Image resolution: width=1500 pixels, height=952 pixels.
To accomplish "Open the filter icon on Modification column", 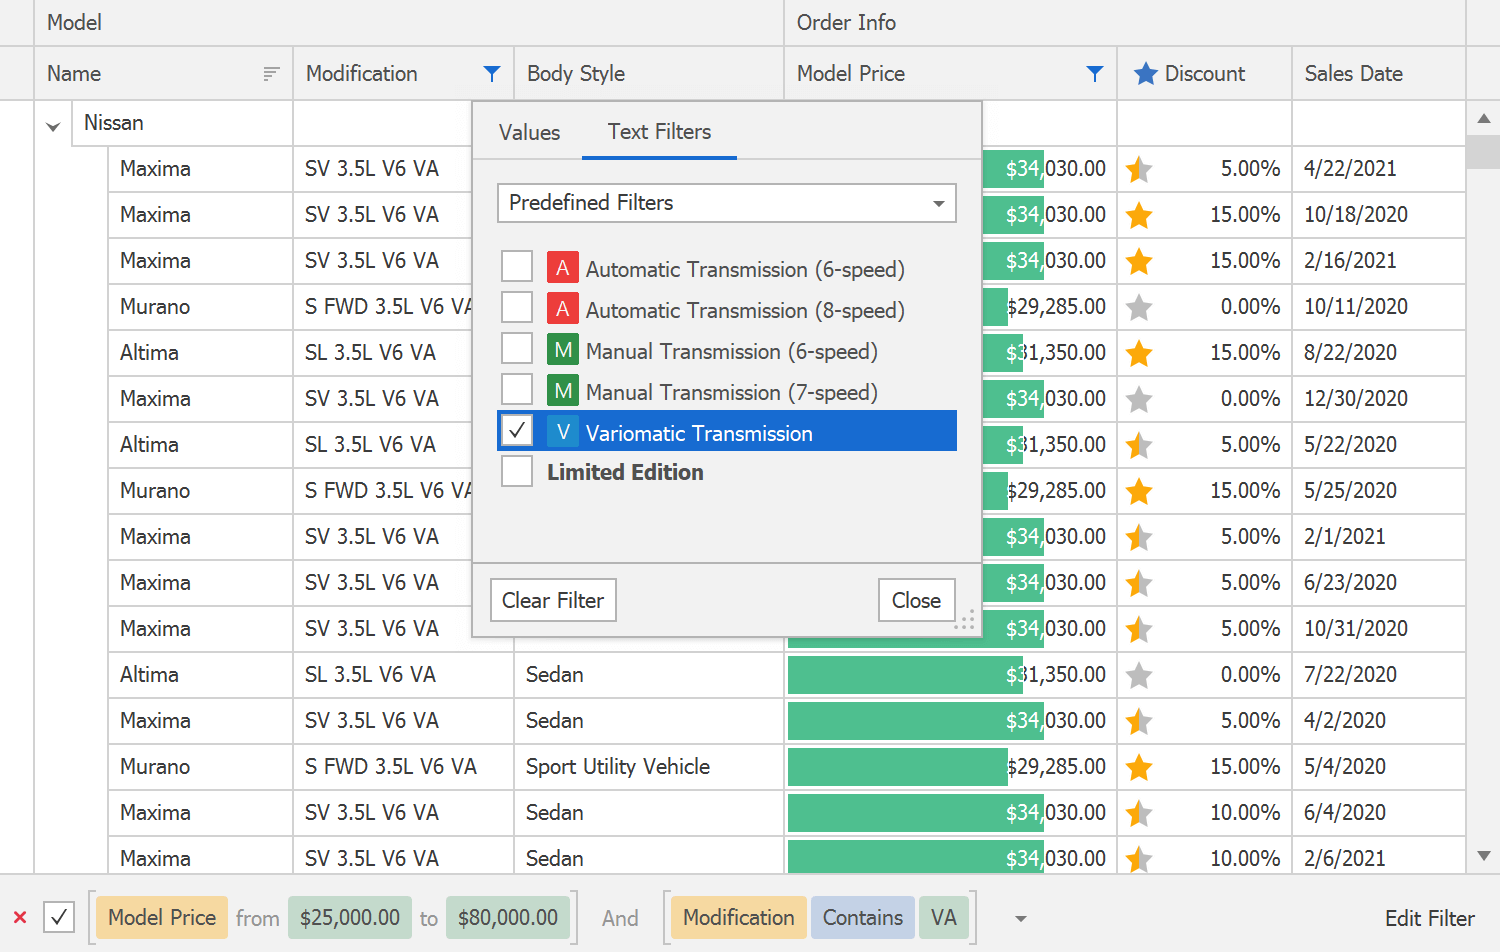I will 491,73.
